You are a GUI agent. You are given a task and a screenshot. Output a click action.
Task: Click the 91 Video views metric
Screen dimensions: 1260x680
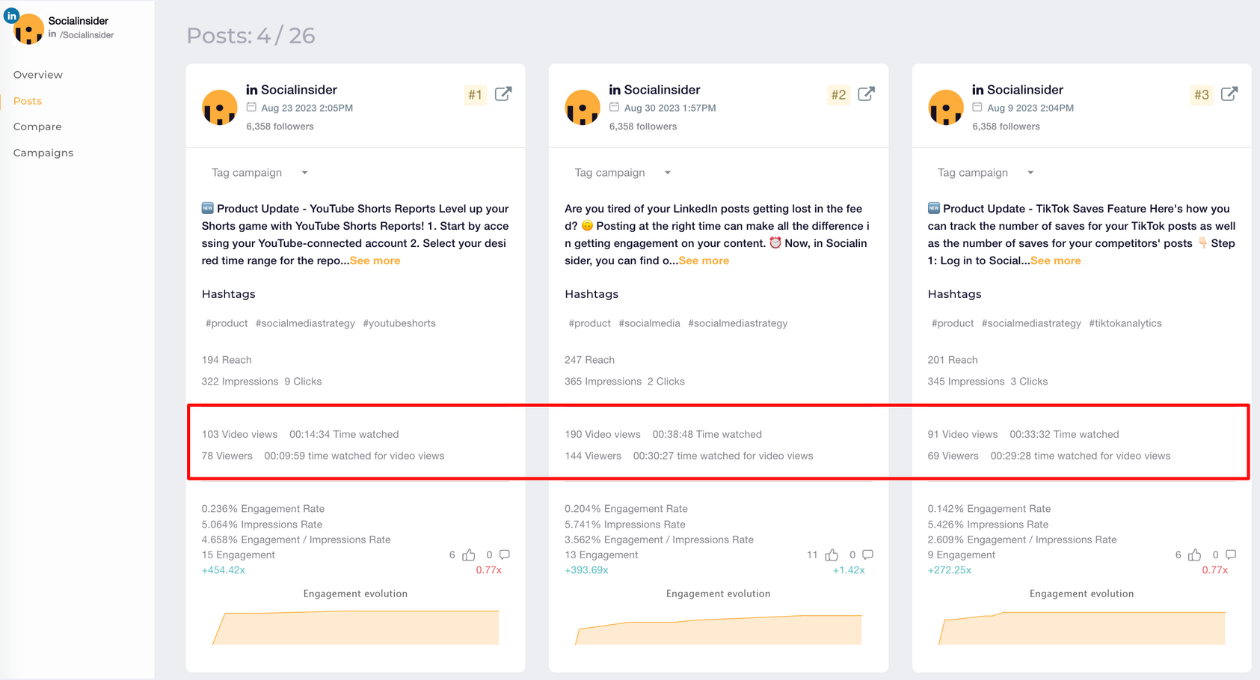962,435
